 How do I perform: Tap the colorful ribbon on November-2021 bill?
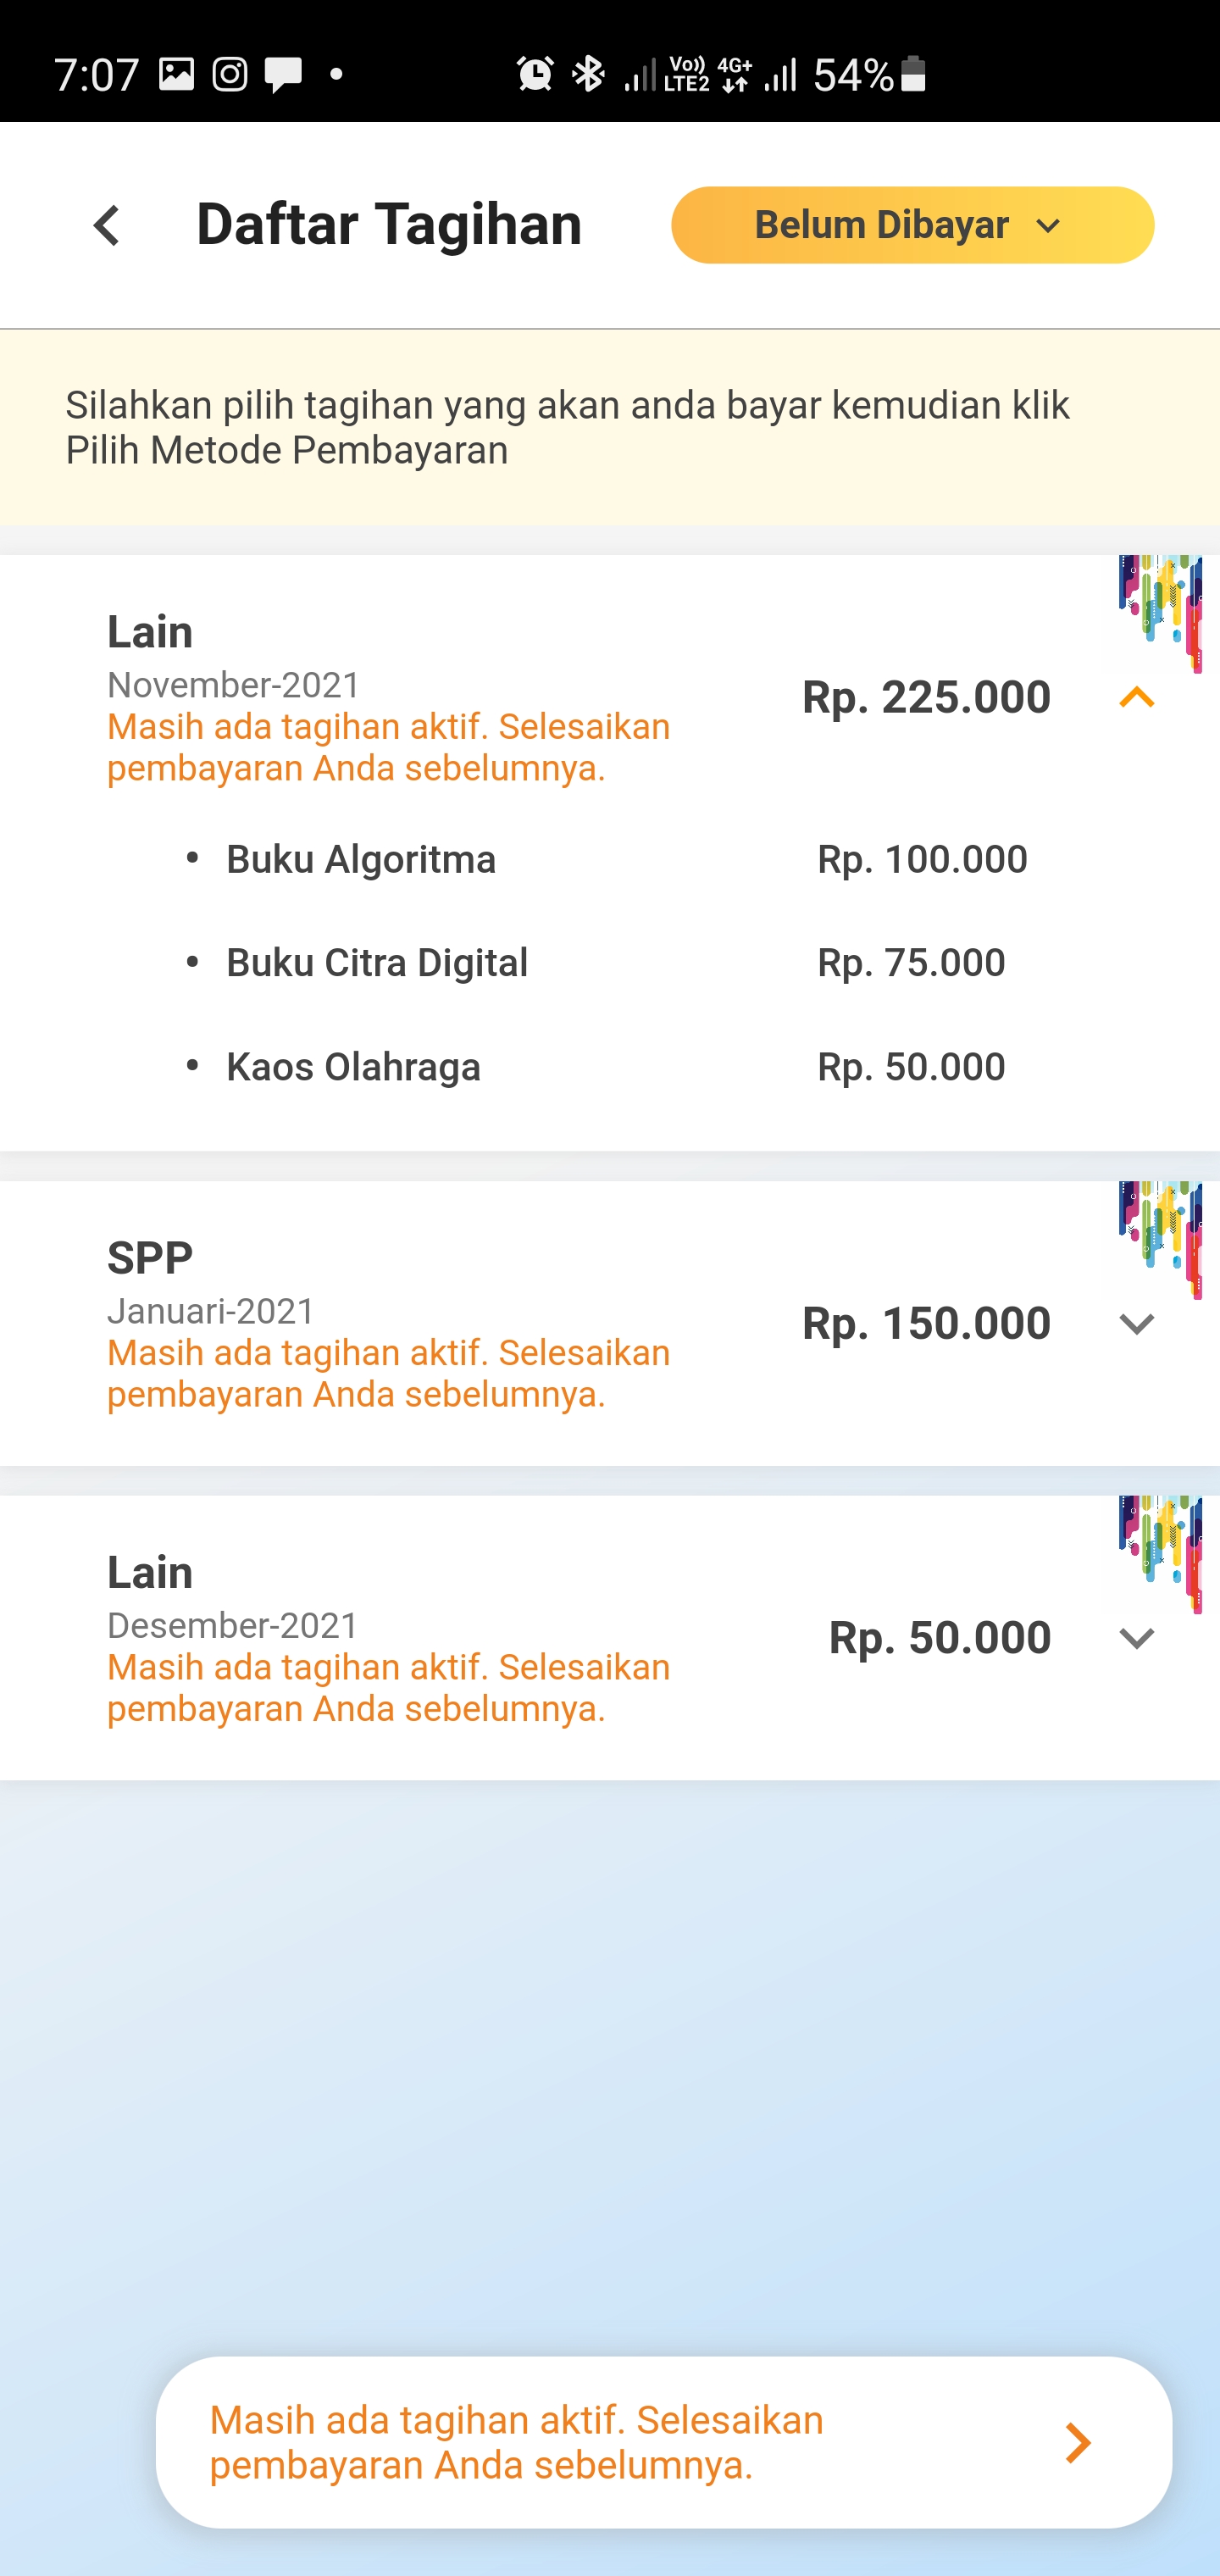(1160, 612)
